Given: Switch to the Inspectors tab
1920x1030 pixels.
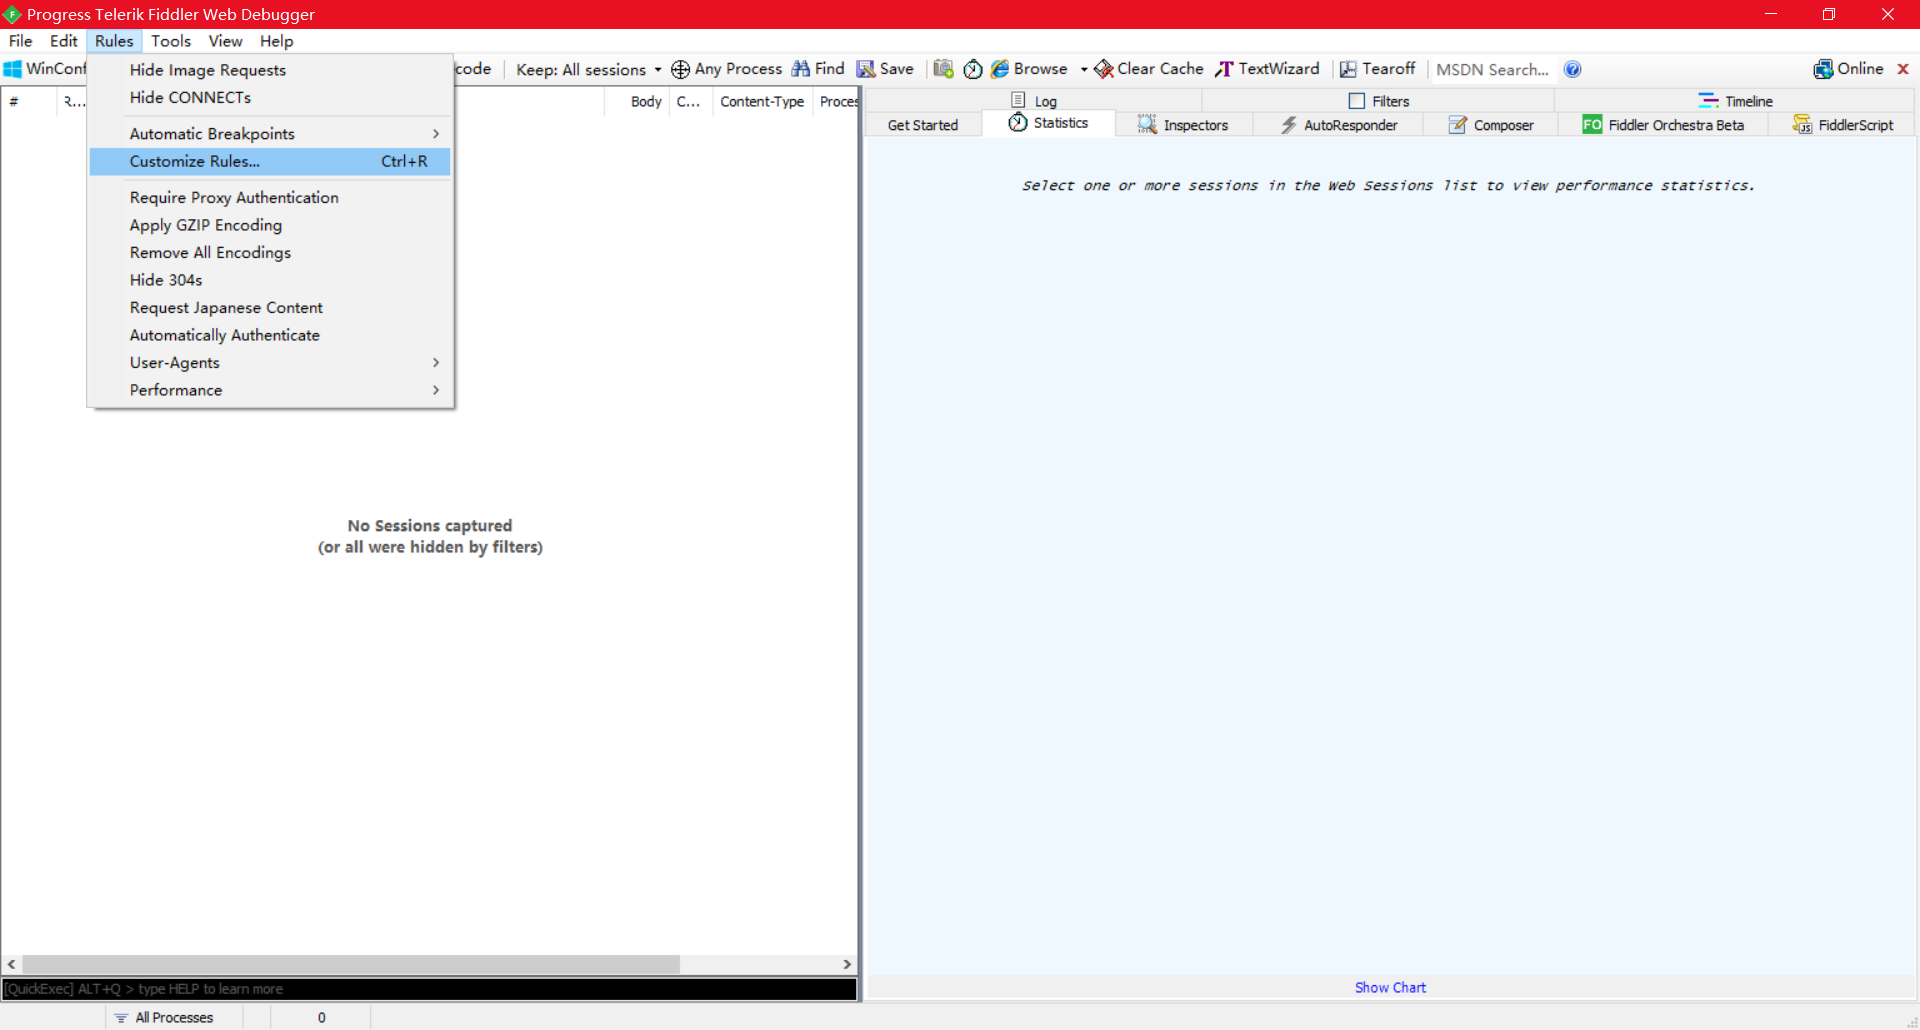Looking at the screenshot, I should (1184, 125).
